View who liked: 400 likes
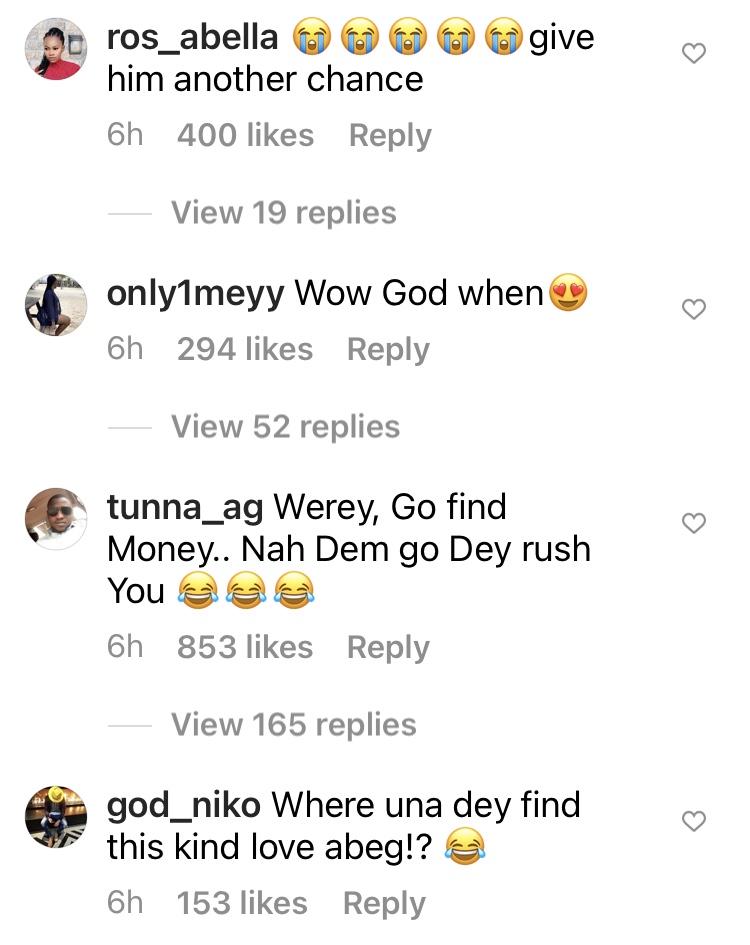This screenshot has width=750, height=945. [245, 136]
